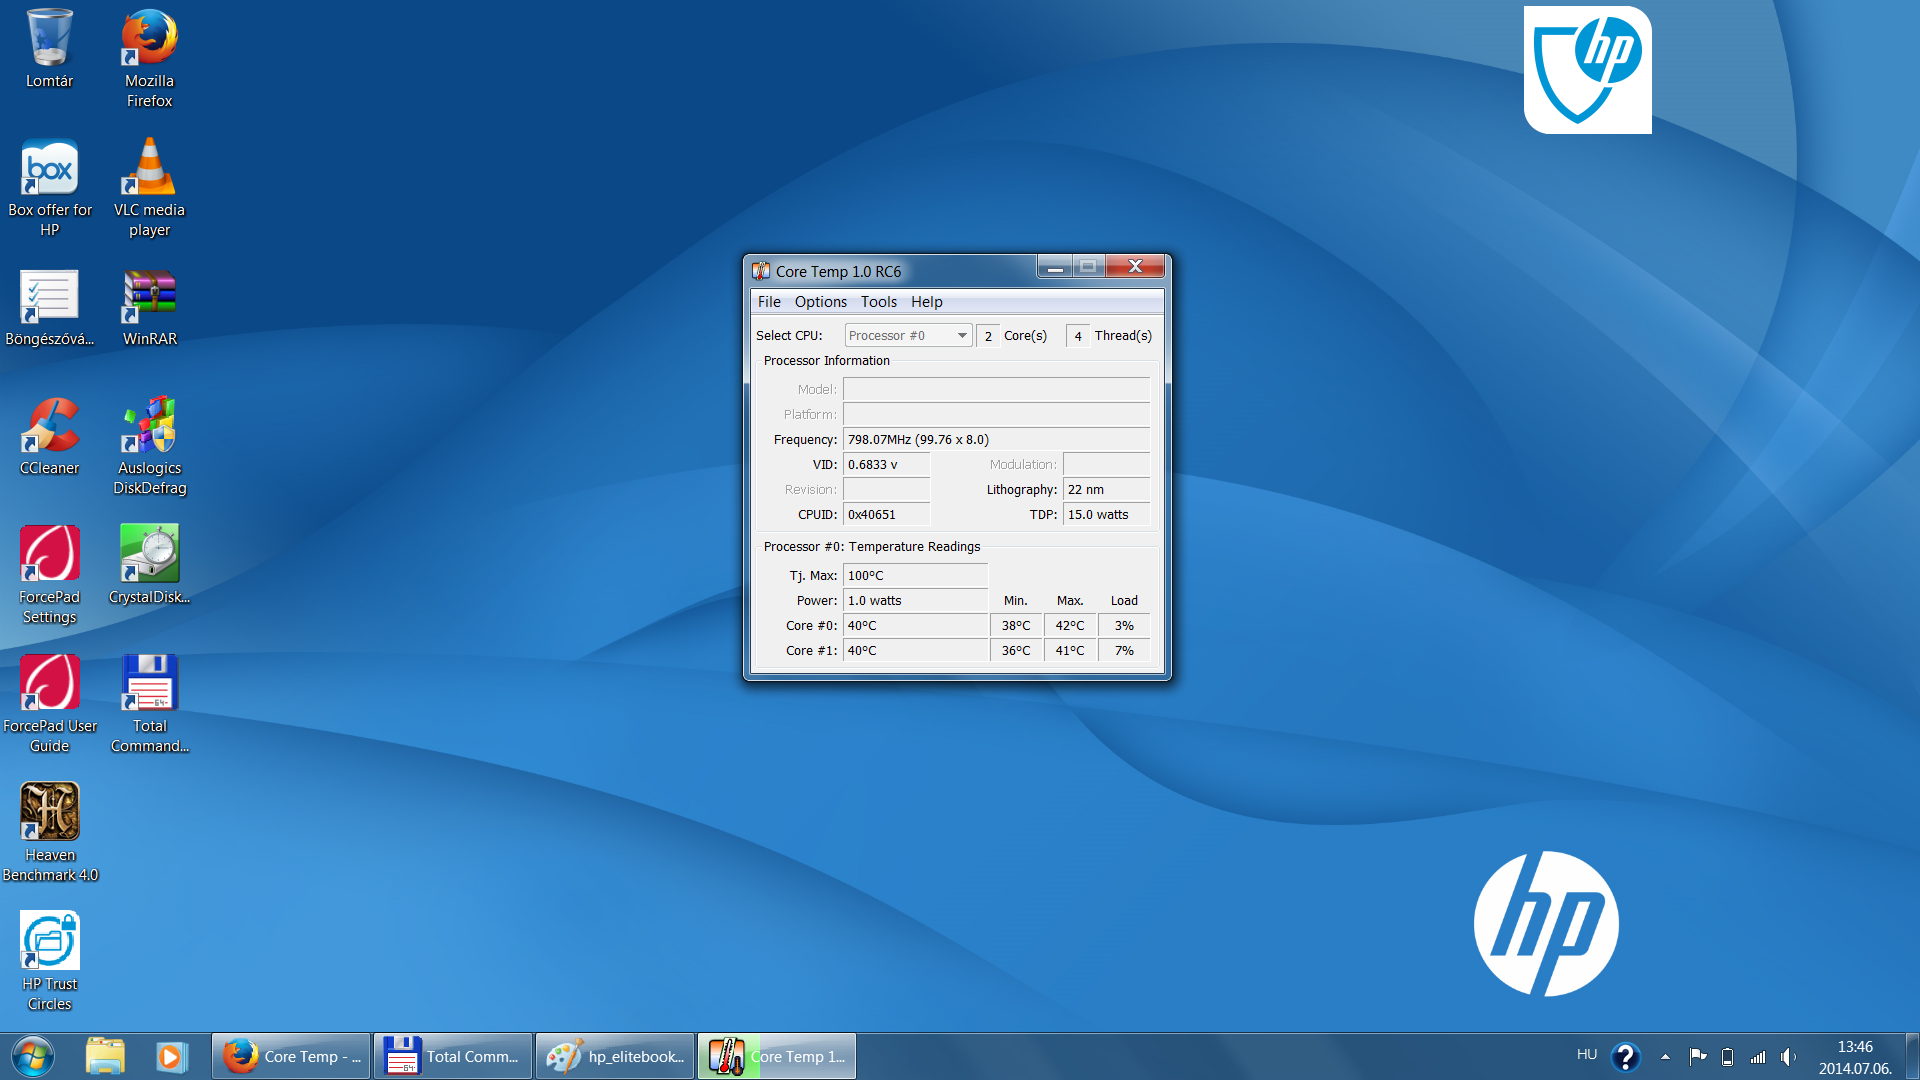Viewport: 1920px width, 1080px height.
Task: Switch to Total Commander via the taskbar
Action: (x=452, y=1055)
